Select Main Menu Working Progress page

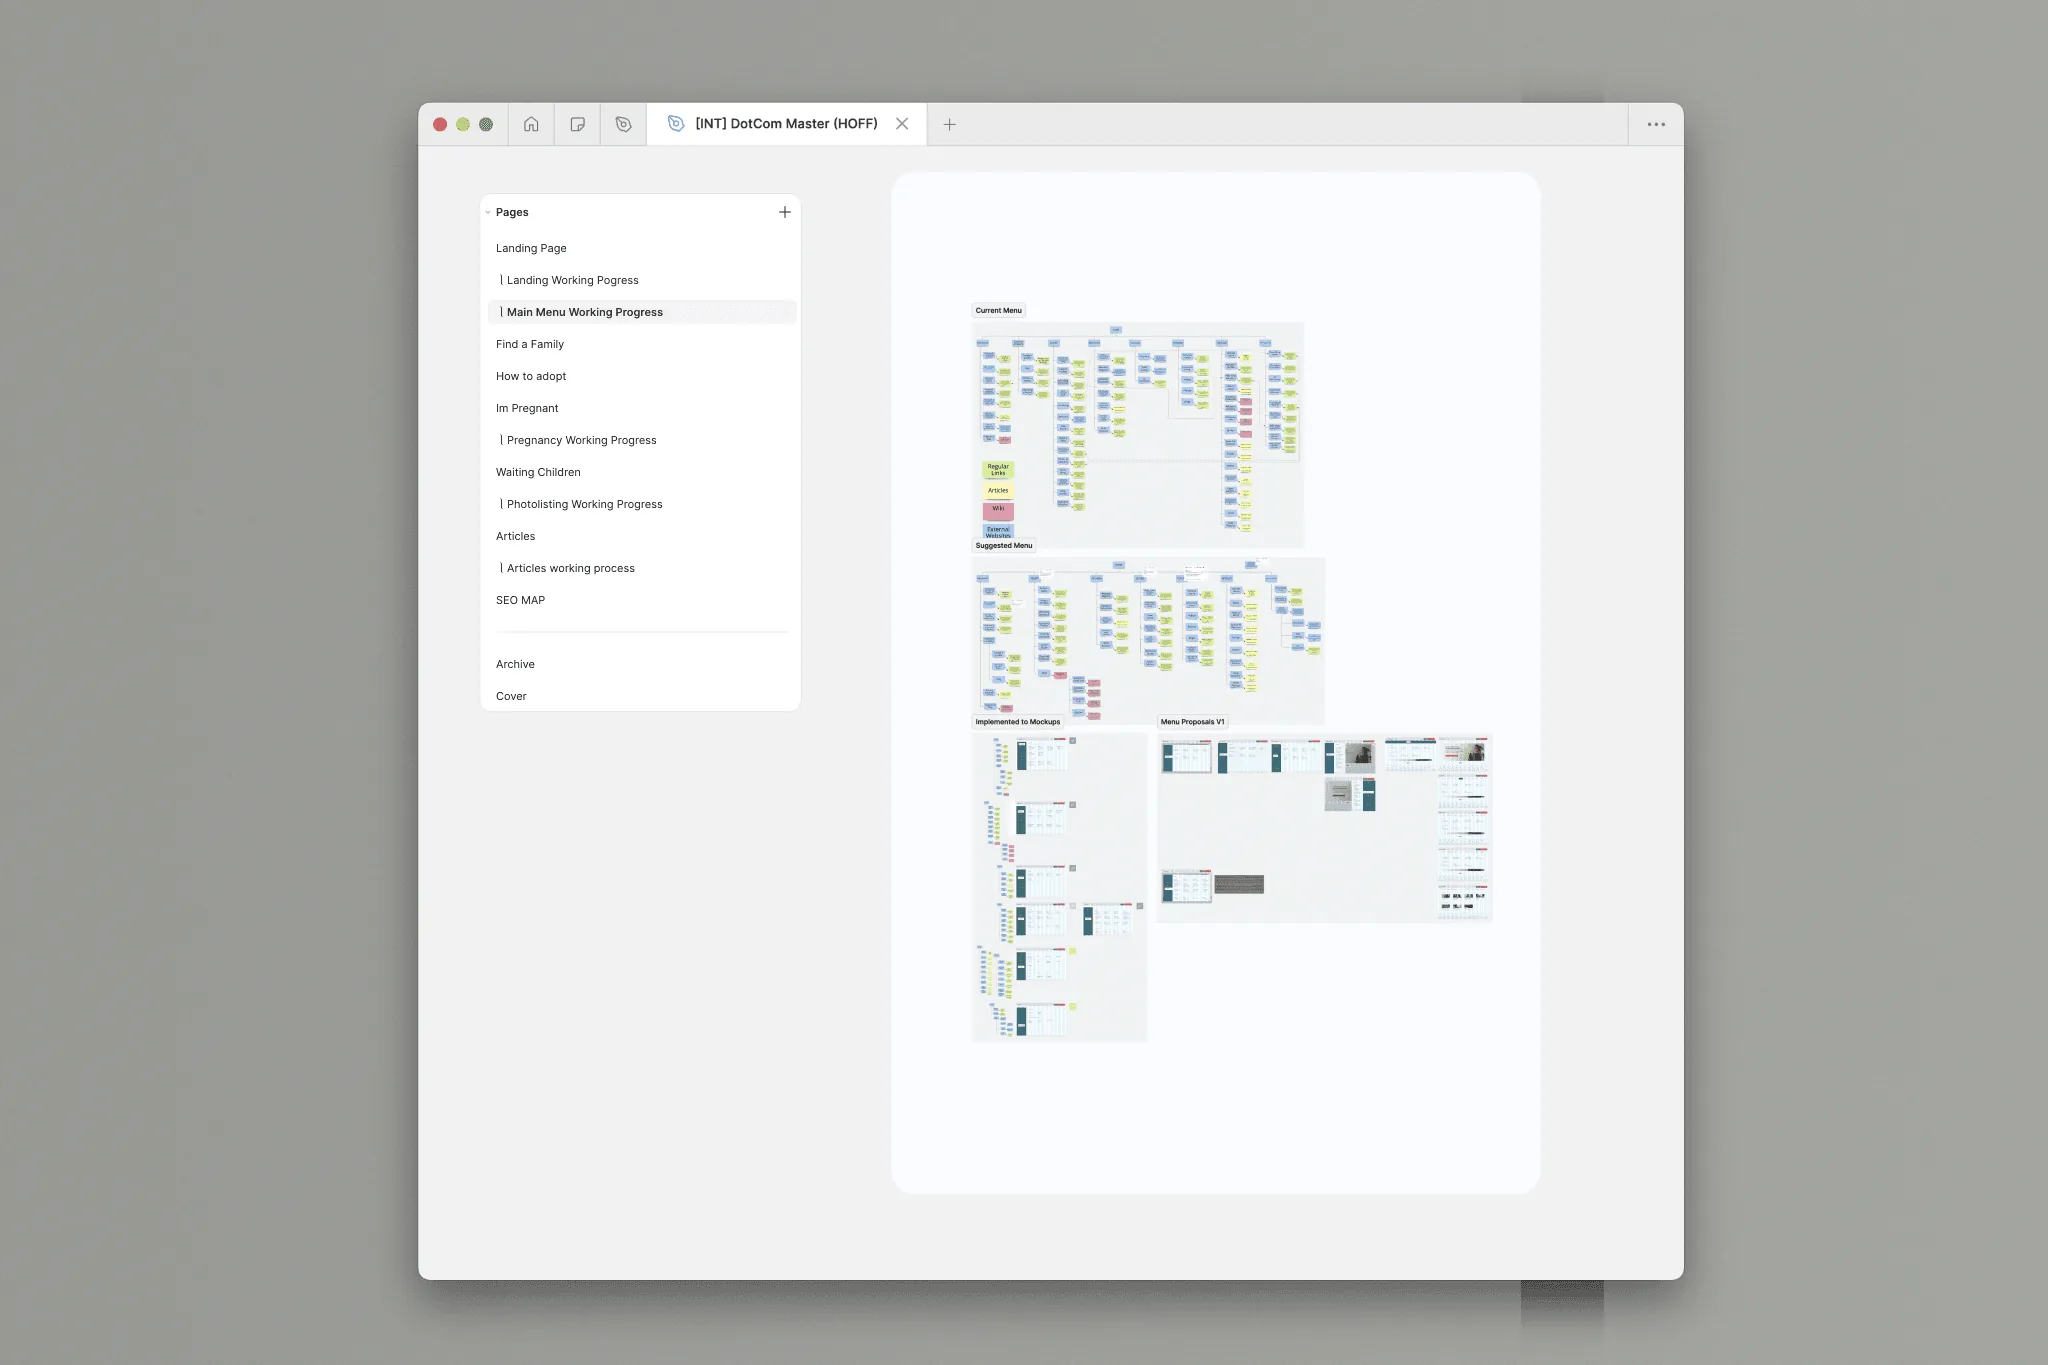642,312
